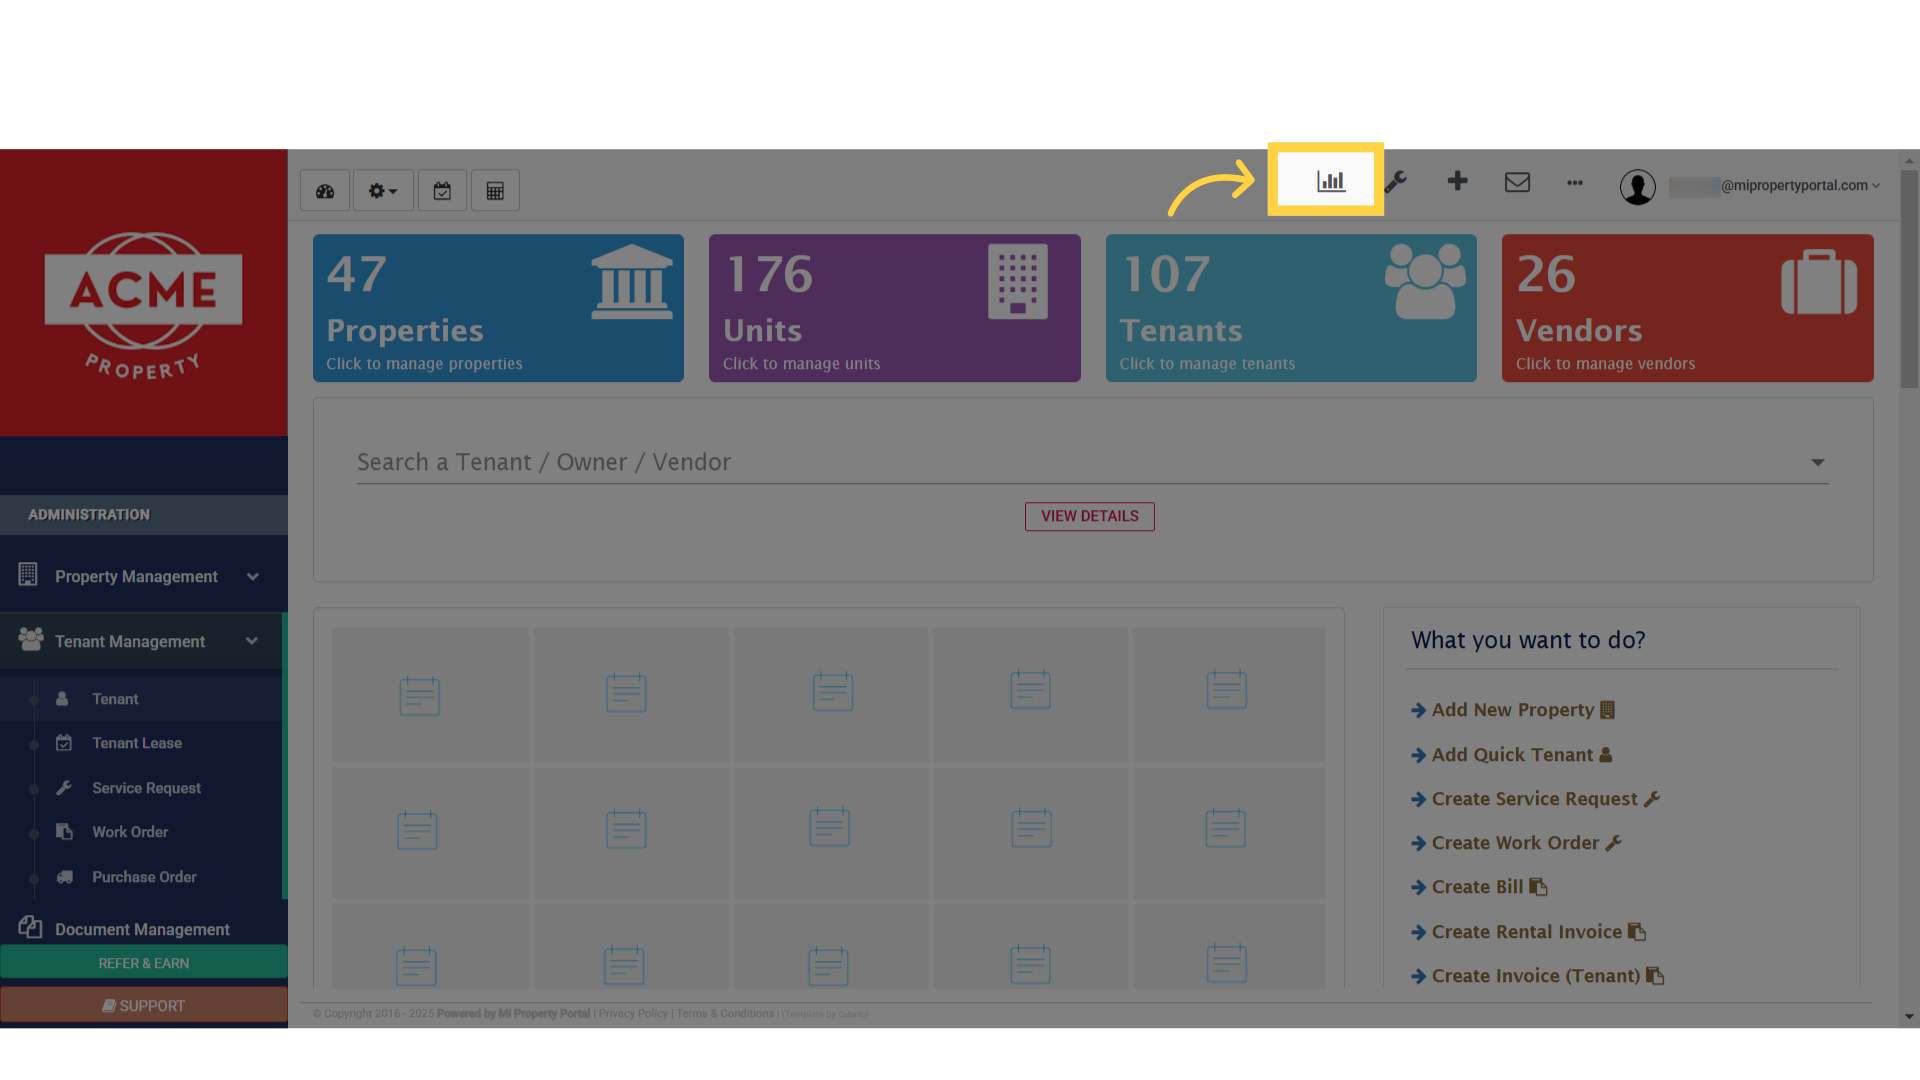Open the three-dots more options icon
The width and height of the screenshot is (1920, 1080).
coord(1575,183)
